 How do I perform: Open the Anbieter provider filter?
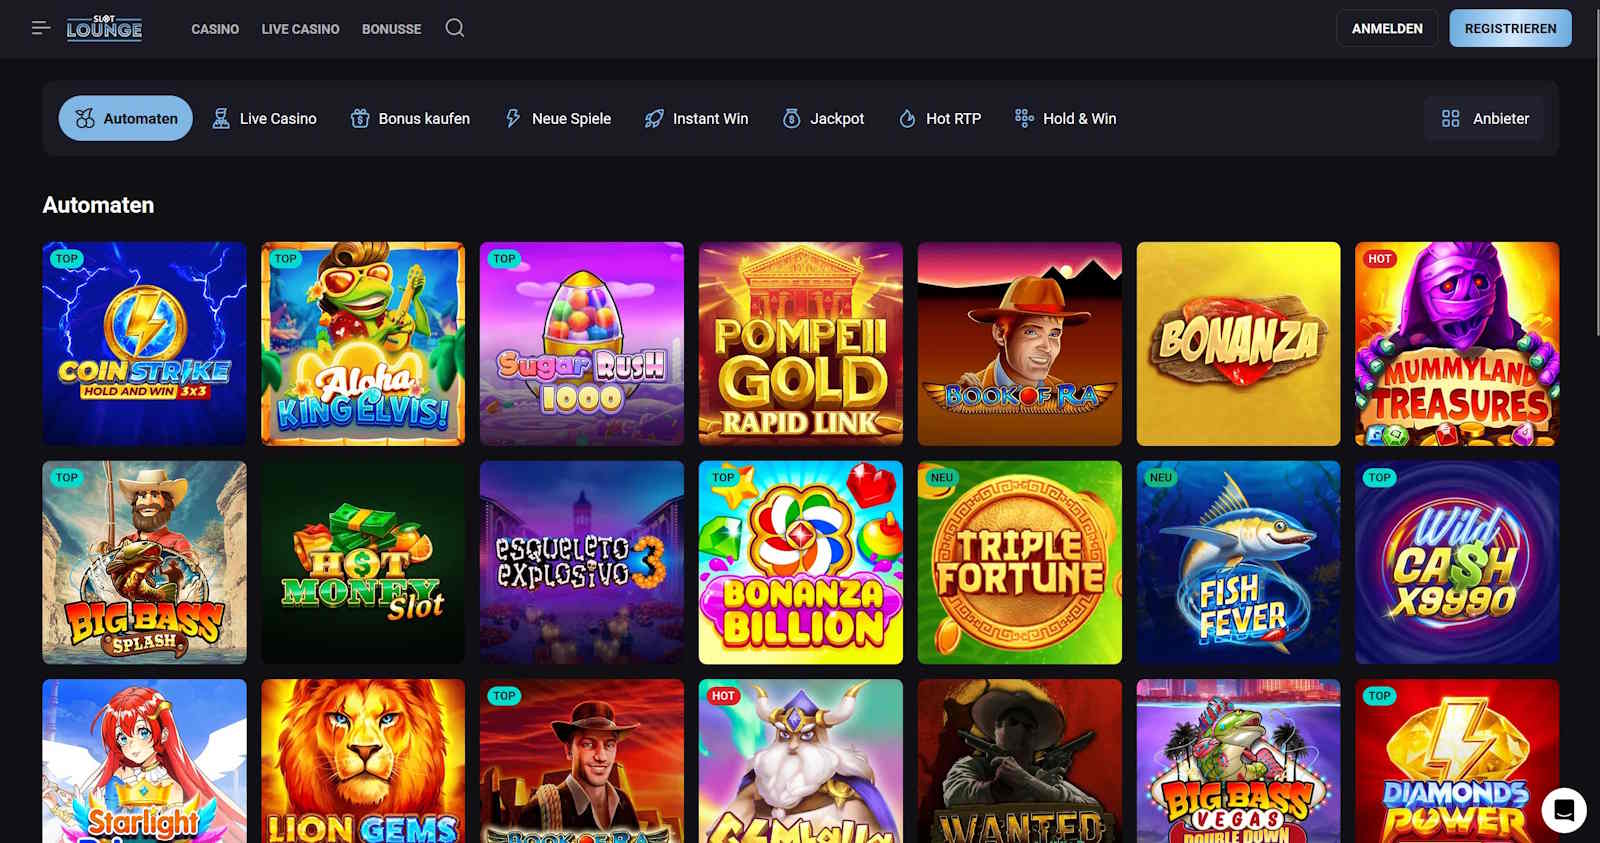(1484, 119)
